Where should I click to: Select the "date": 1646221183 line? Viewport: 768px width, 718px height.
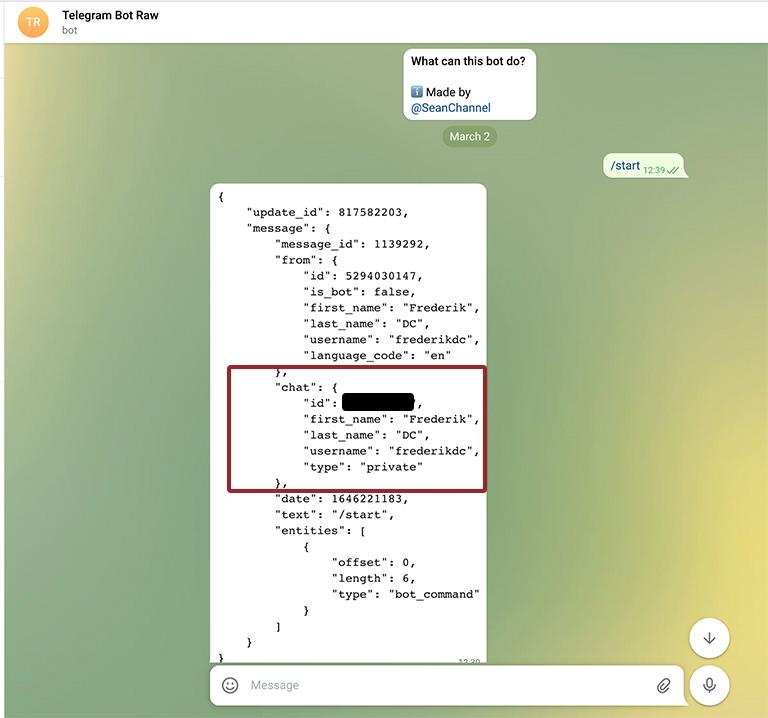(341, 499)
